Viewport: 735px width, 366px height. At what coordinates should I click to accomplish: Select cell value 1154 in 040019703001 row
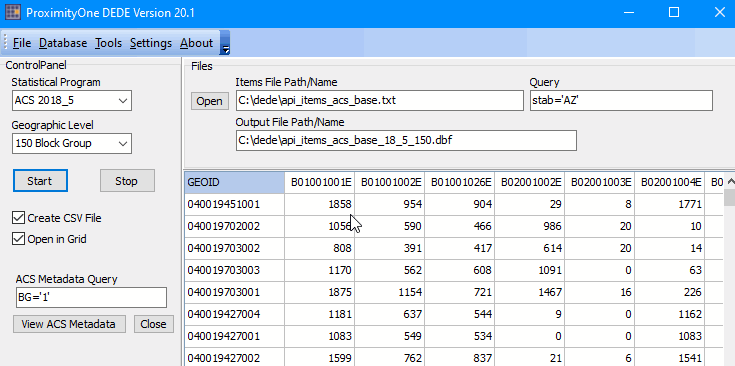coord(390,292)
